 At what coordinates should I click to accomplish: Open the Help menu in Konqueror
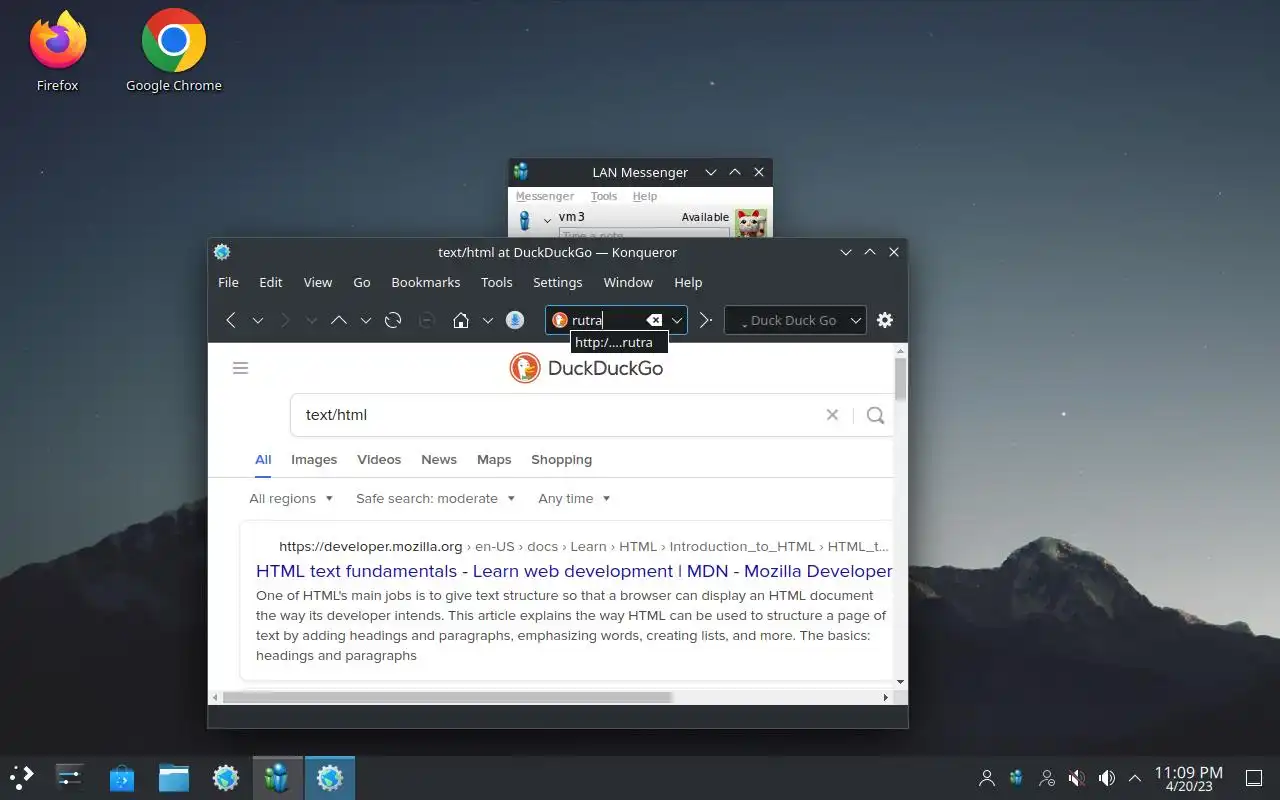point(688,282)
